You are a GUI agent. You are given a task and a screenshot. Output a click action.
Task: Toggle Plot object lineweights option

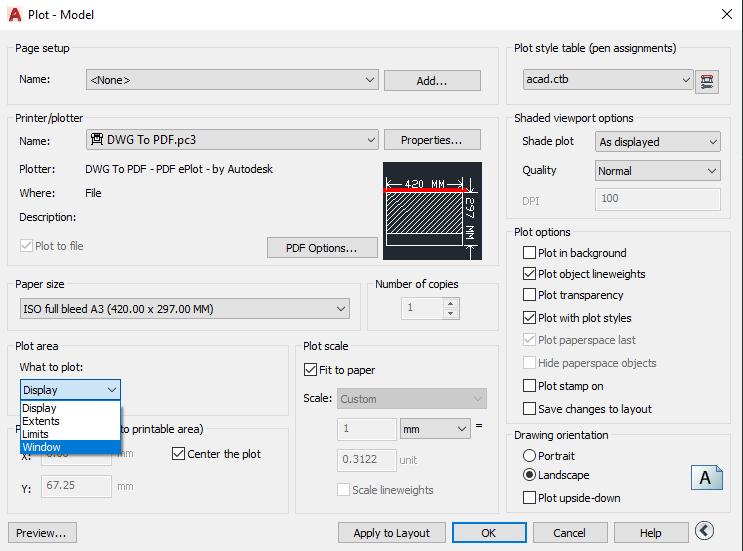[529, 273]
